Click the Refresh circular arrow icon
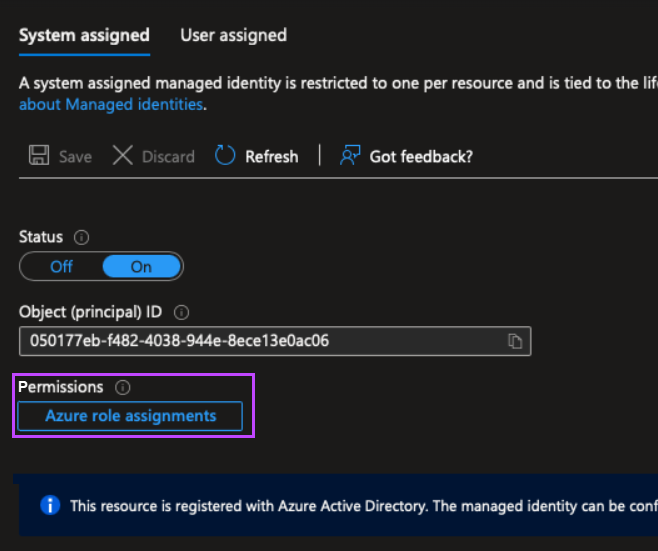 (226, 156)
